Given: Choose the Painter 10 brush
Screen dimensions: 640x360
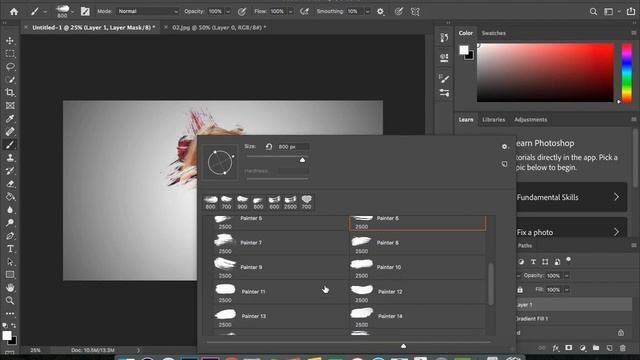Looking at the screenshot, I should 418,268.
